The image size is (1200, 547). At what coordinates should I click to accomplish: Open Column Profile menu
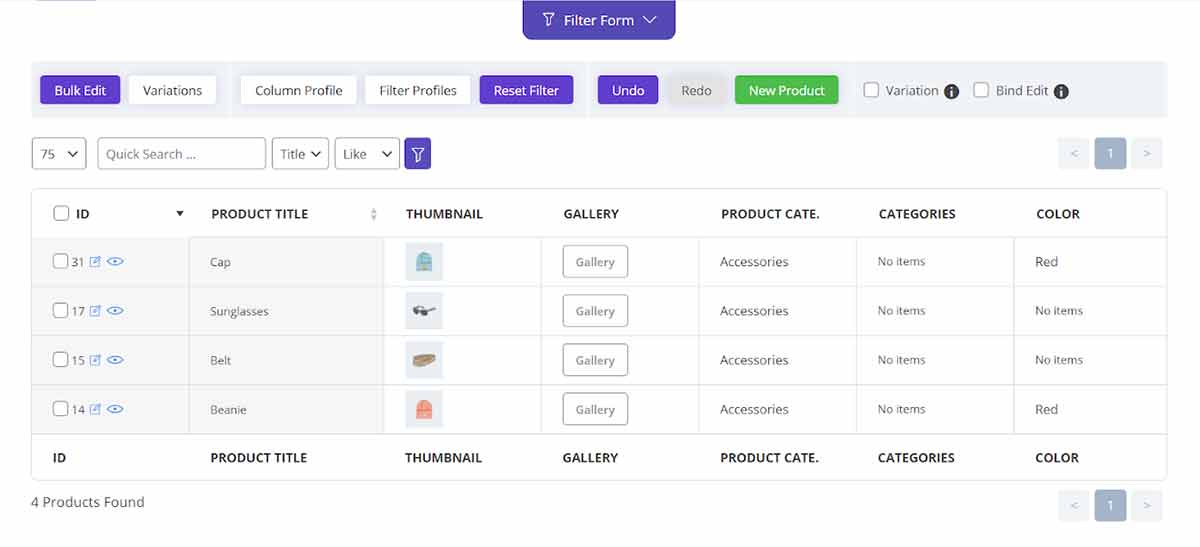(x=299, y=90)
